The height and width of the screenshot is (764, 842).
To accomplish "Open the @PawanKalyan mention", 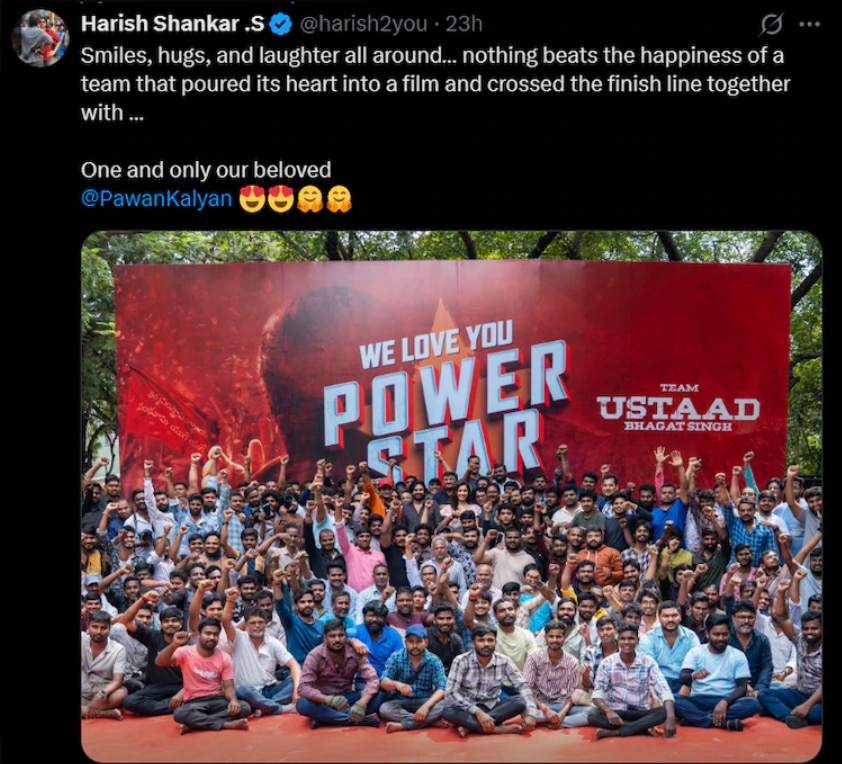I will coord(156,199).
